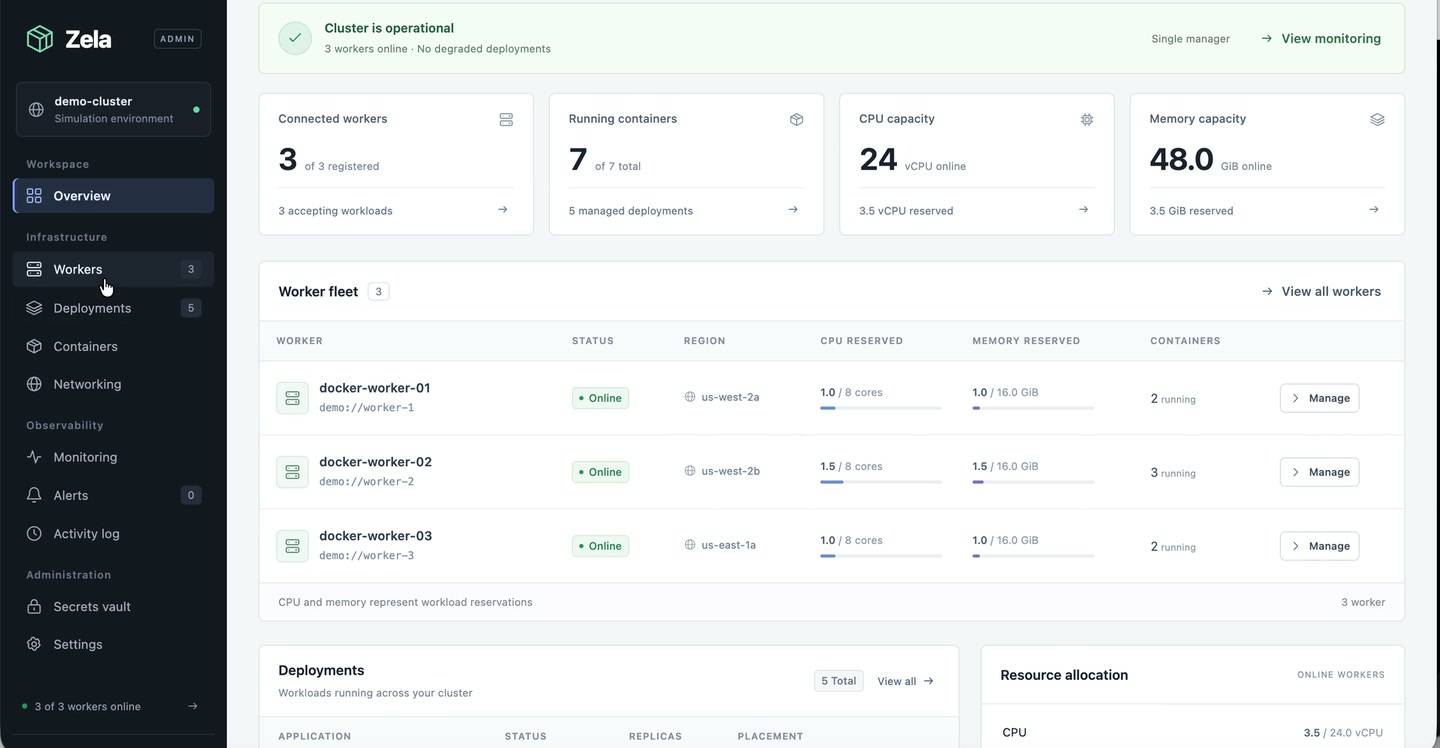This screenshot has height=748, width=1440.
Task: Manage docker-worker-01
Action: (1319, 398)
